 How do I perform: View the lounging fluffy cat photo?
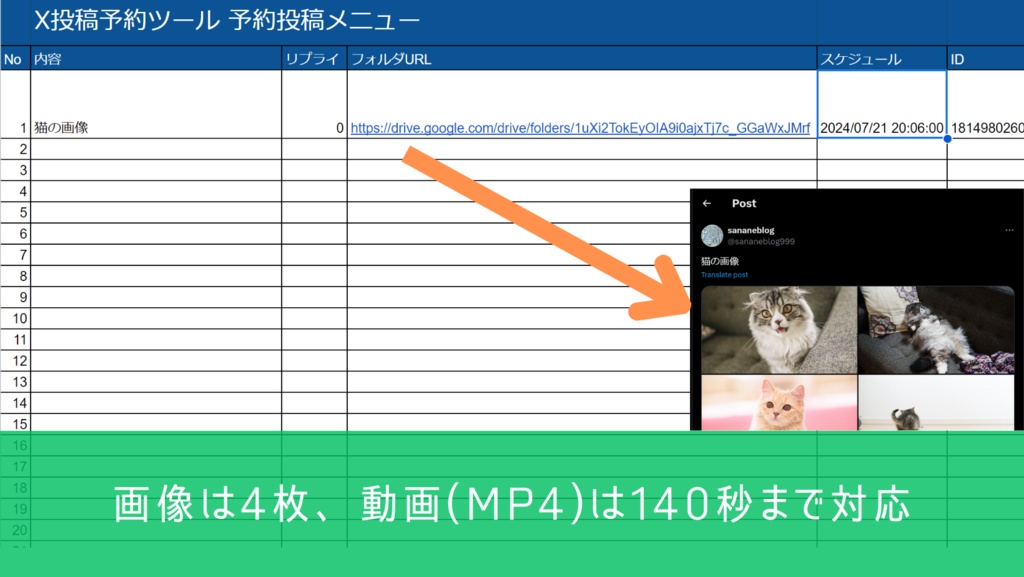[x=935, y=328]
